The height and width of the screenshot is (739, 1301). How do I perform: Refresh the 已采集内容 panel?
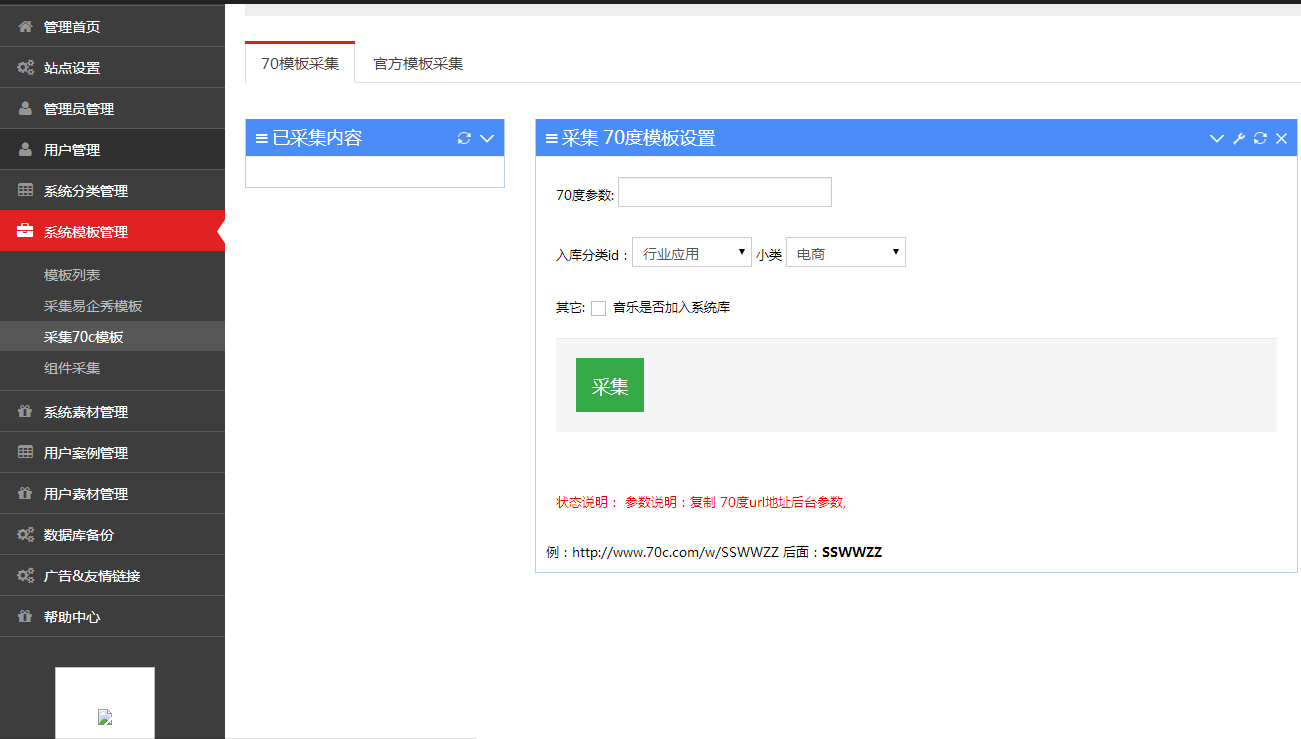click(463, 138)
